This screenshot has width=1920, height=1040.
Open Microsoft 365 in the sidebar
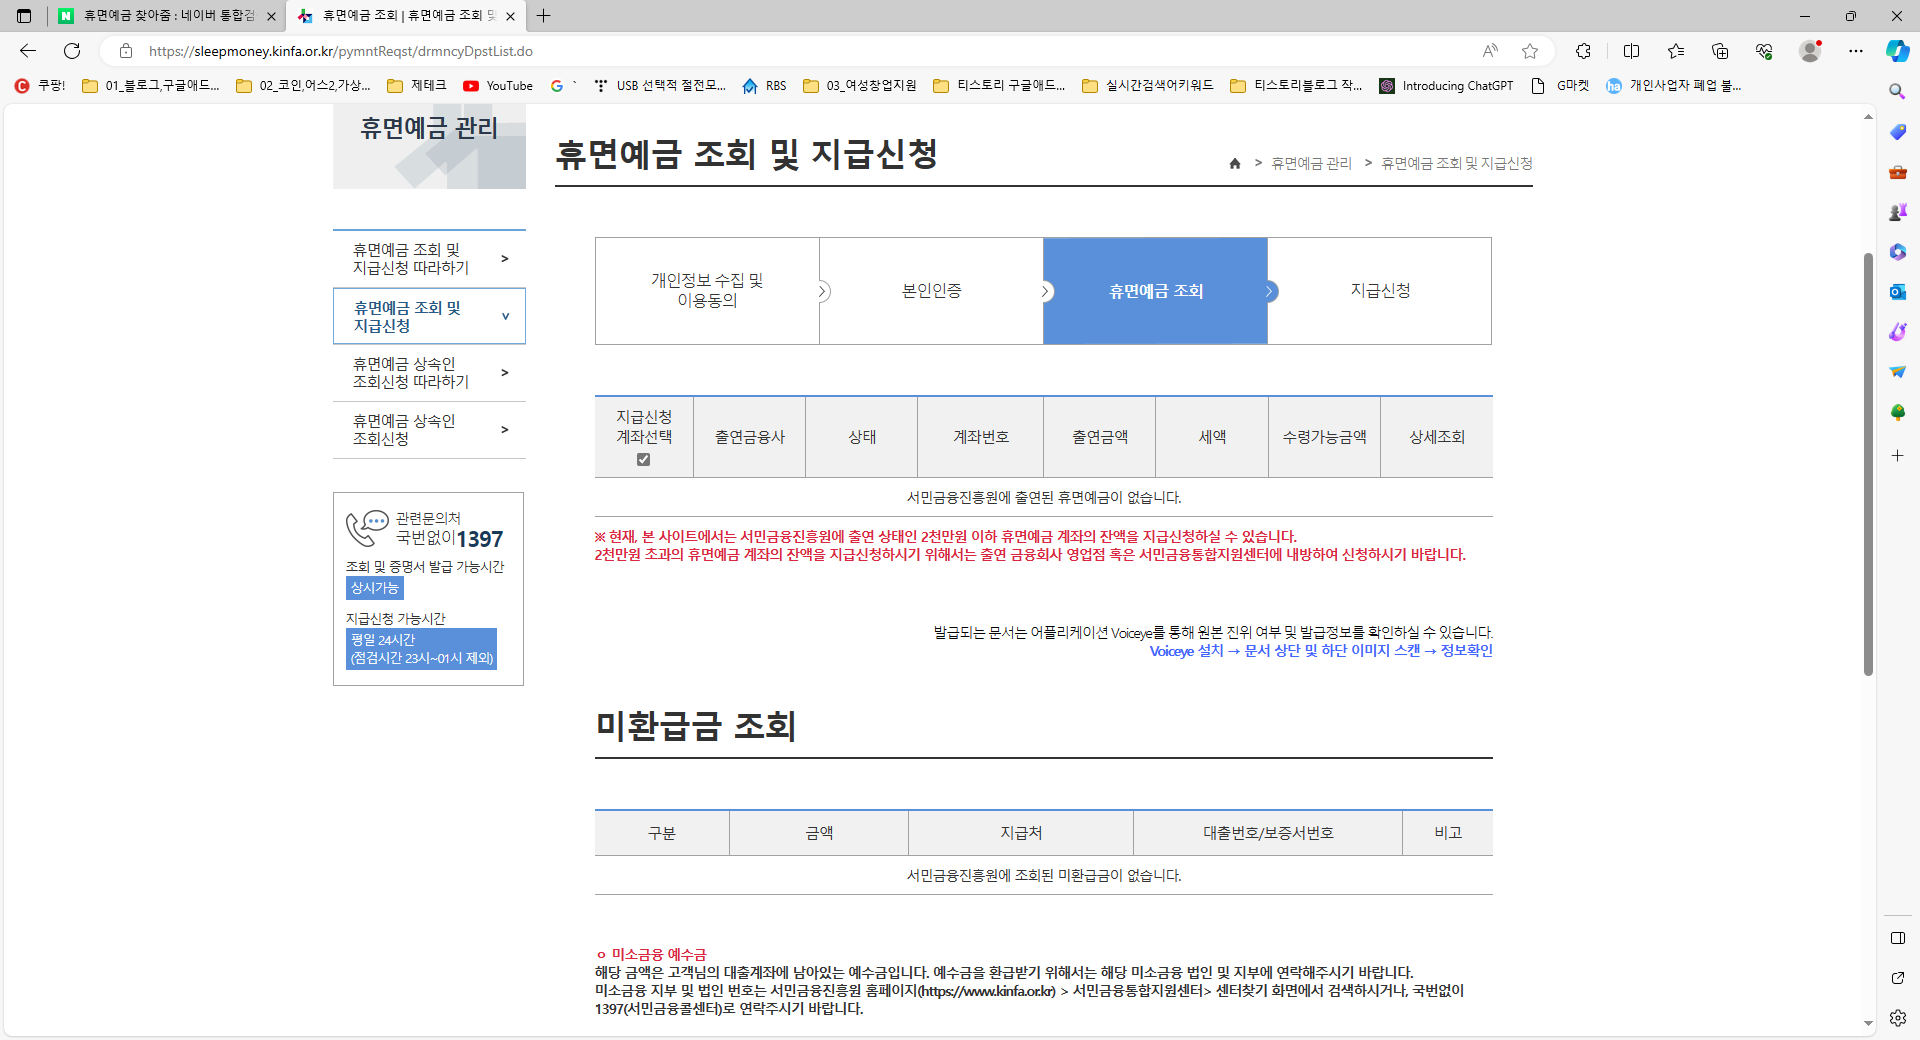pyautogui.click(x=1896, y=251)
